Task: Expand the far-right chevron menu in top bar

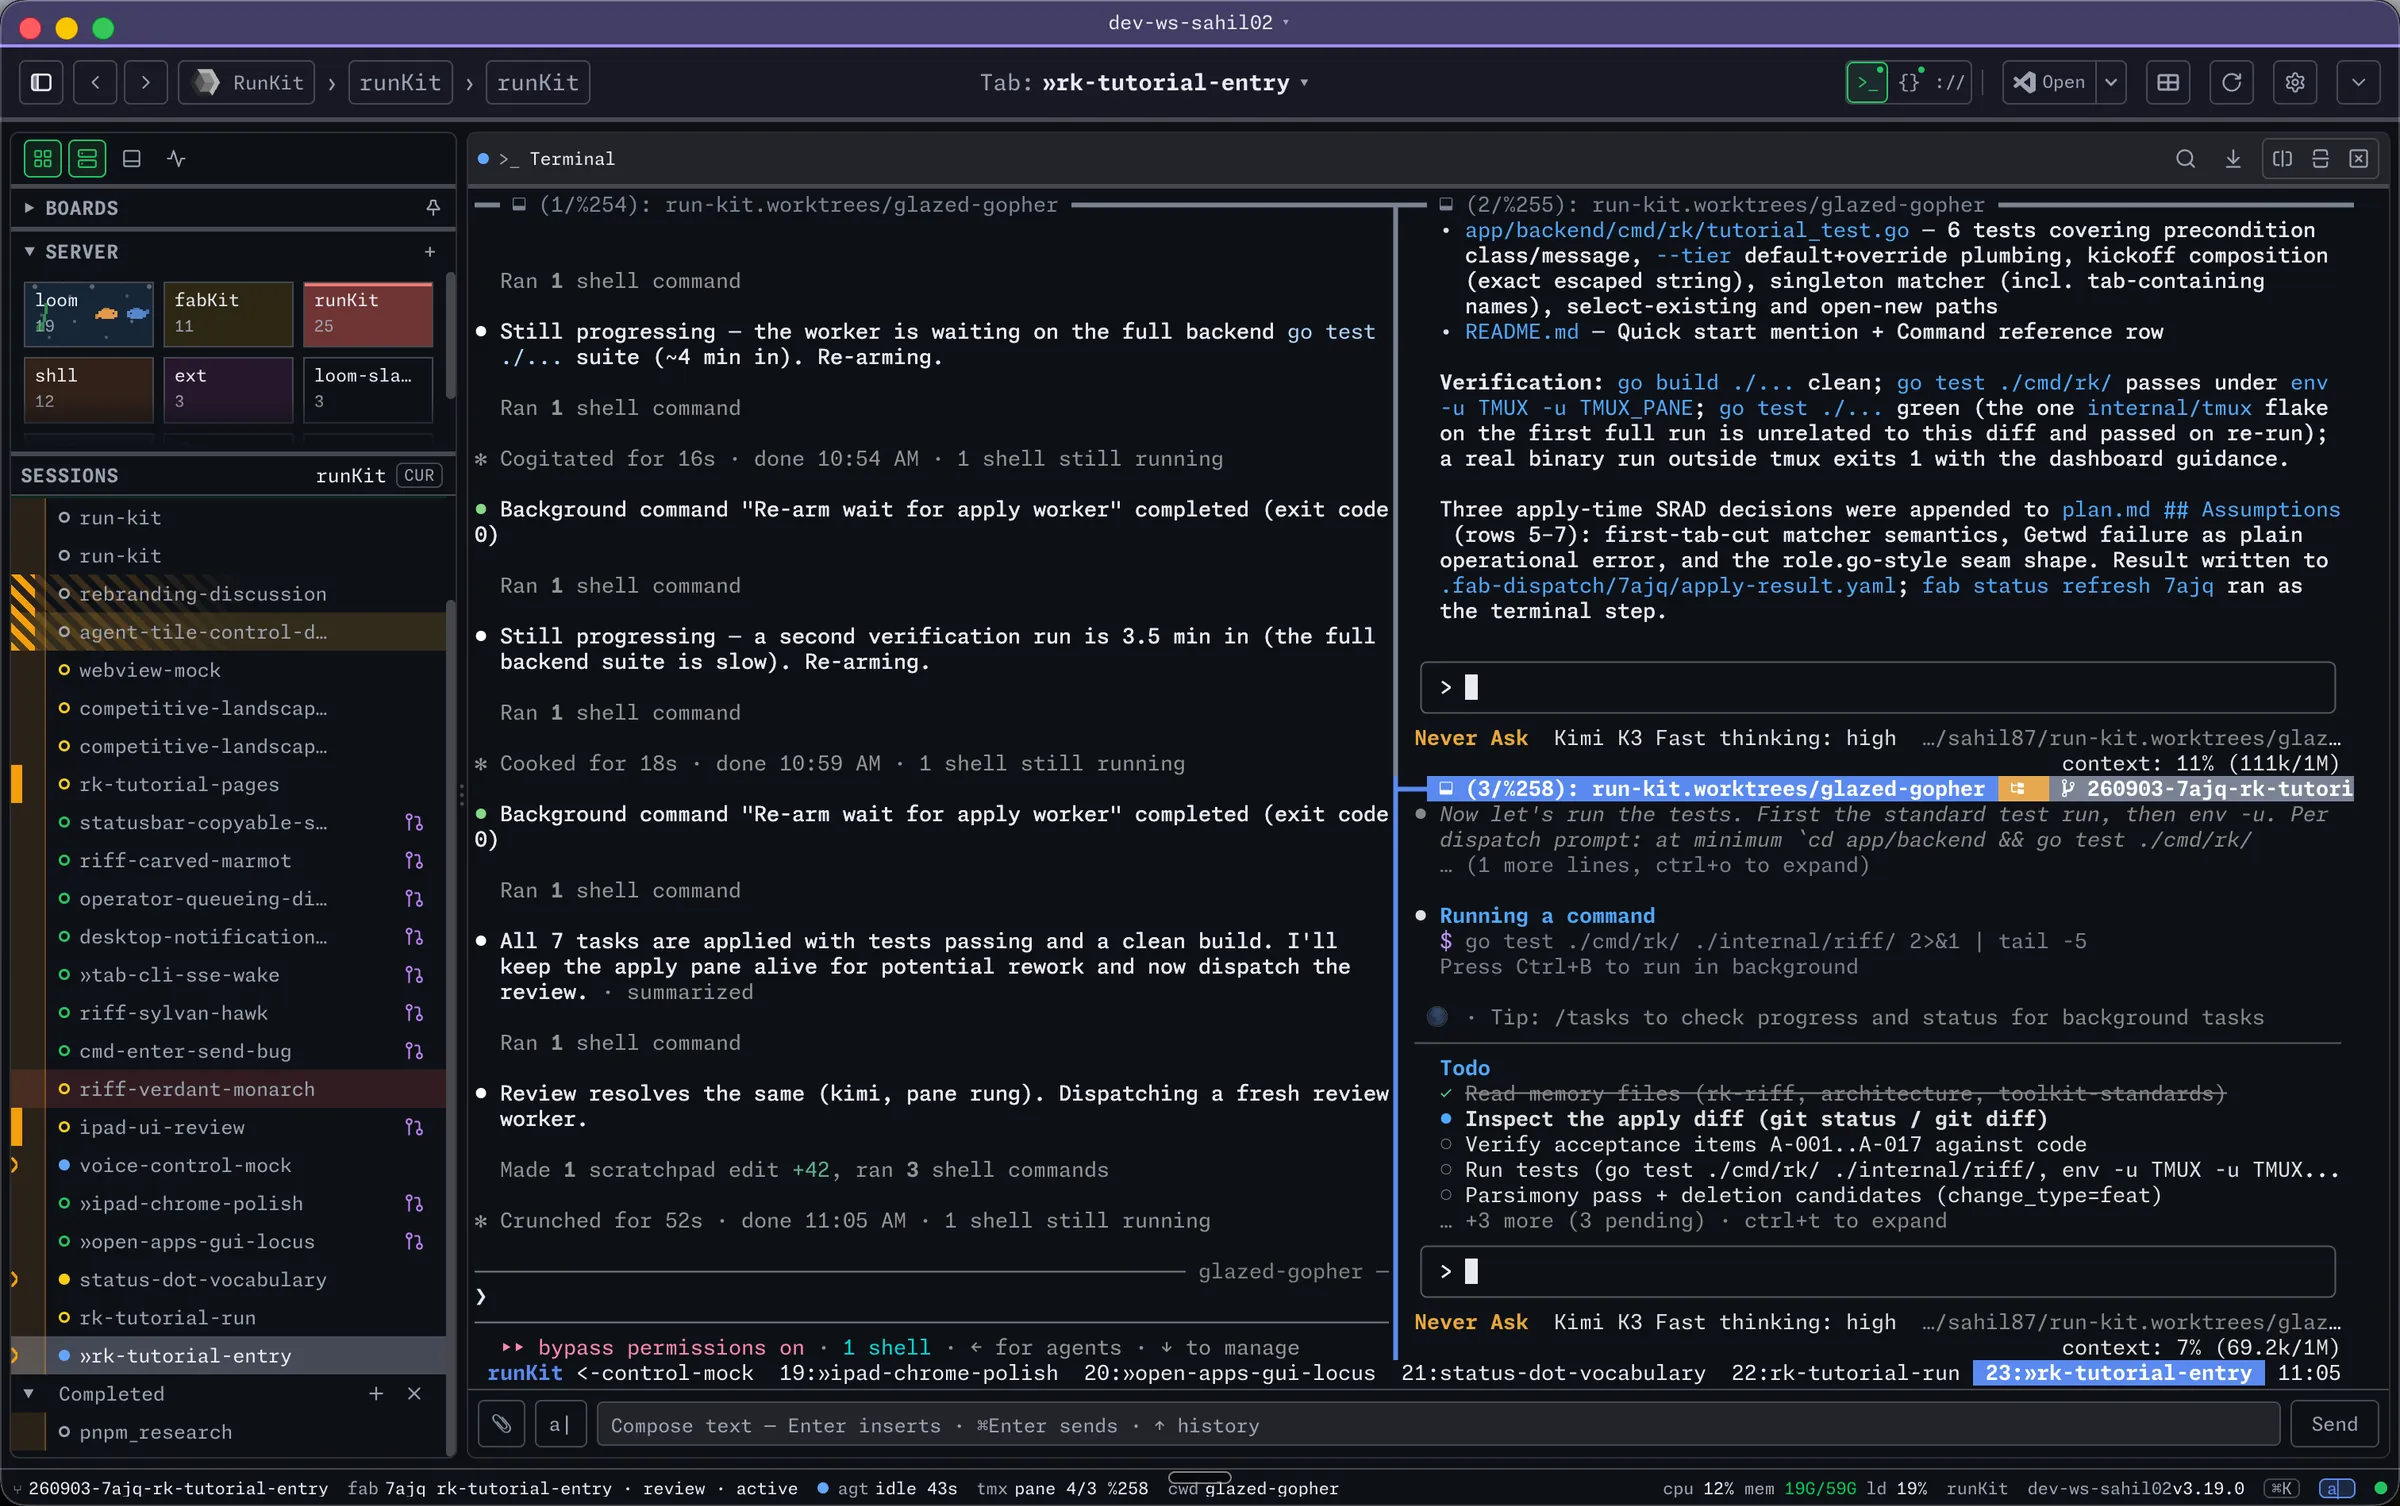Action: click(2359, 82)
